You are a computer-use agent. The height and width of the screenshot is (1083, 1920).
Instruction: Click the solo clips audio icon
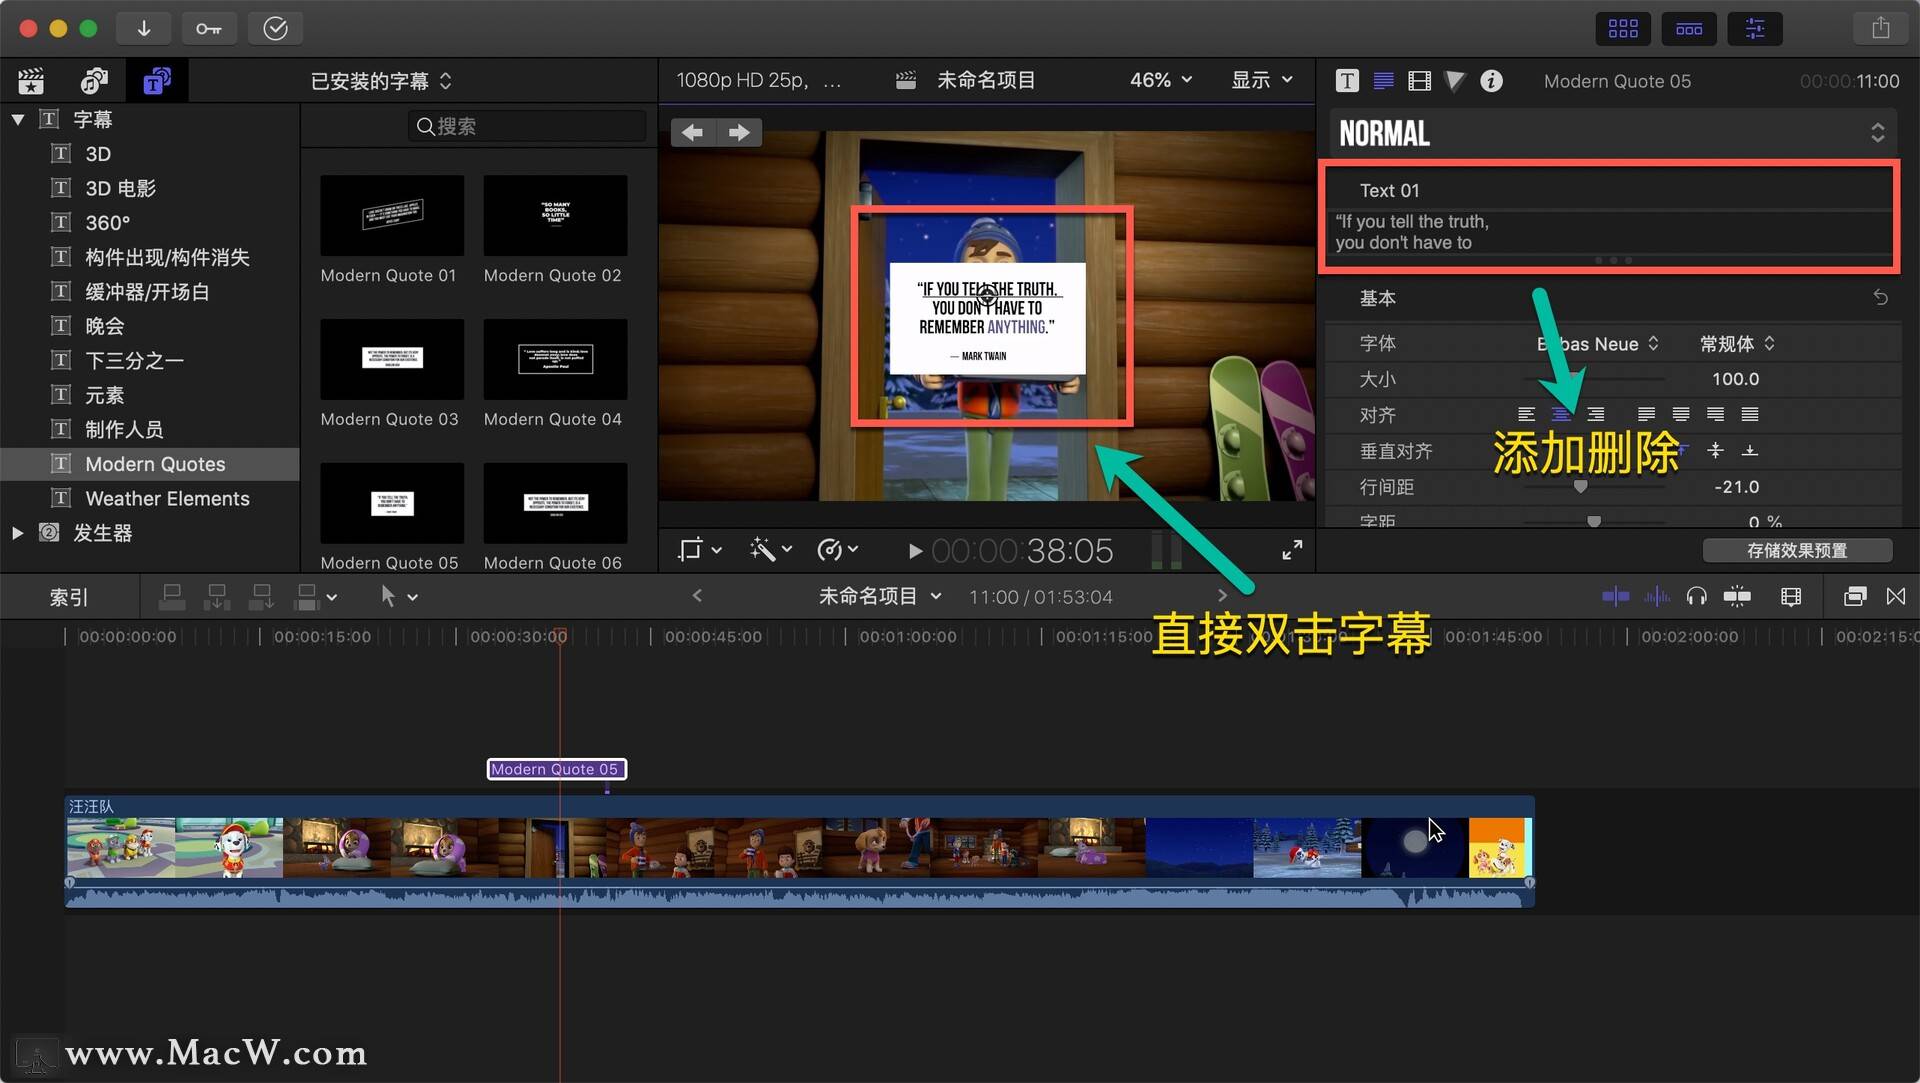point(1657,596)
